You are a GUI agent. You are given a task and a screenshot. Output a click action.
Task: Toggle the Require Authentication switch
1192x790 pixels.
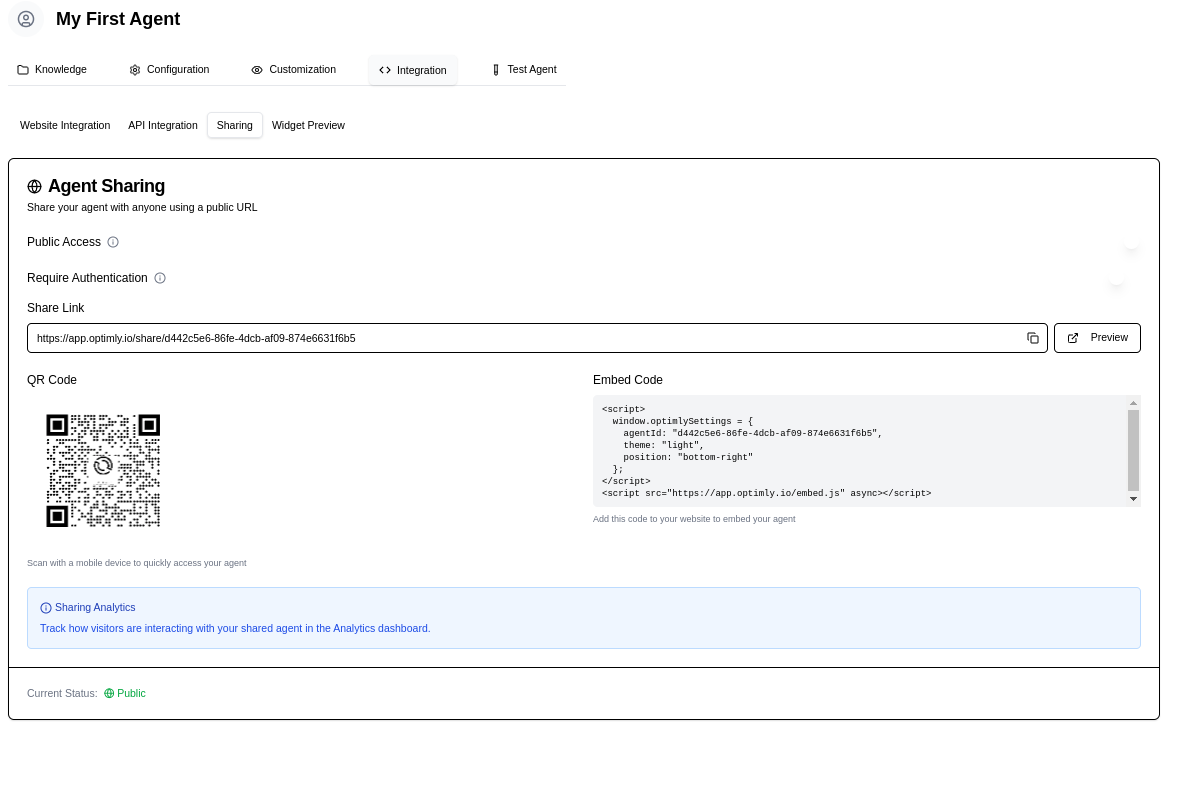(1124, 278)
